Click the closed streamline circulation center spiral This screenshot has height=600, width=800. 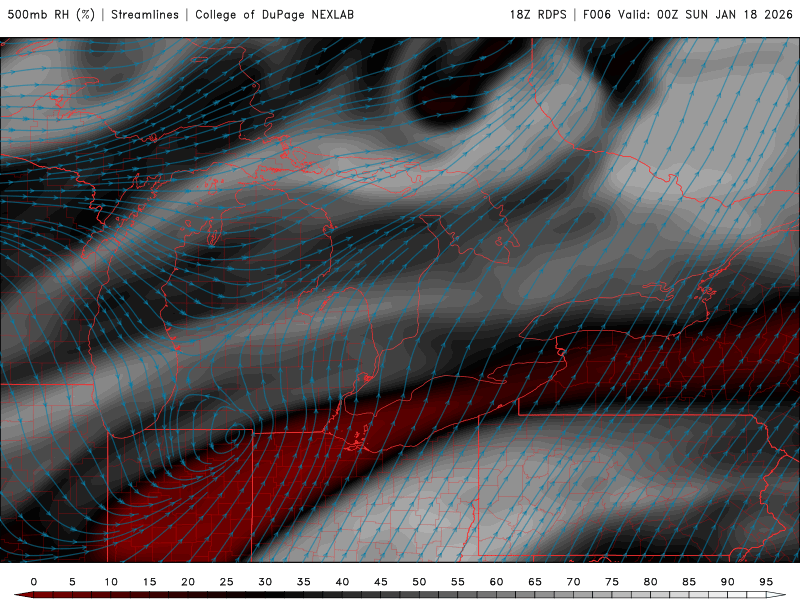click(233, 436)
